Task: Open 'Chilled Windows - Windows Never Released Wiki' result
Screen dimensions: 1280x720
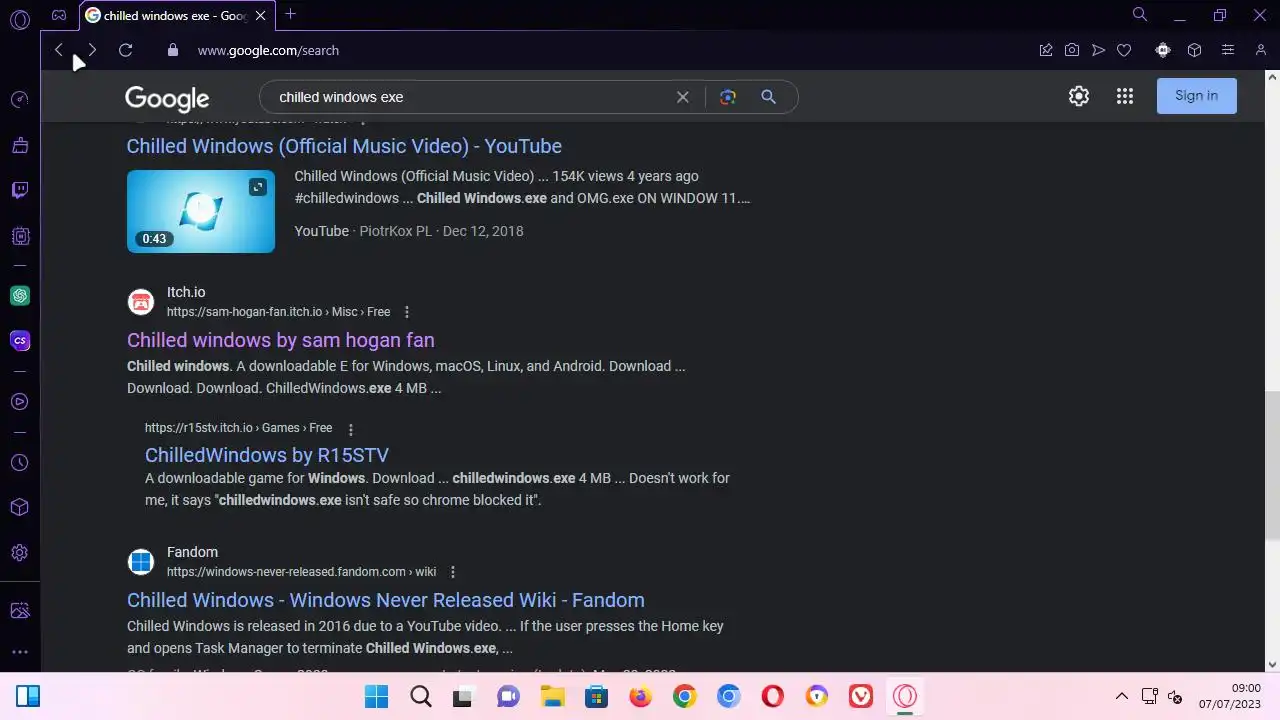Action: point(385,600)
